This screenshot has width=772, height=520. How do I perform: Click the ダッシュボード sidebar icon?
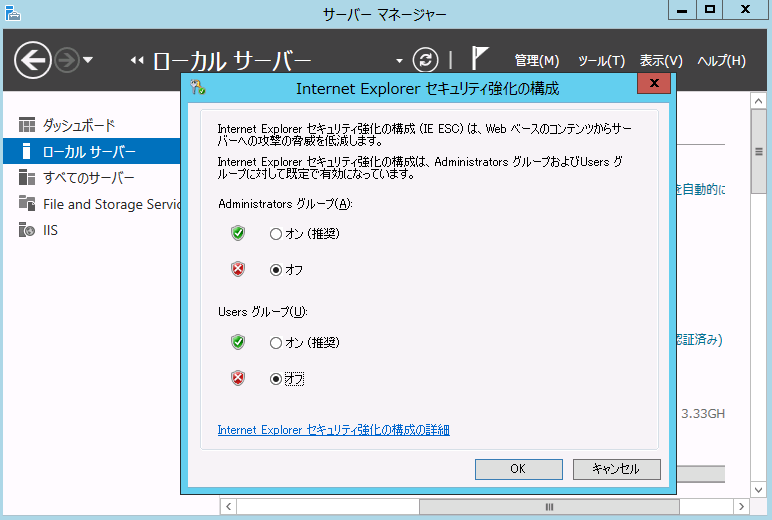[x=27, y=125]
